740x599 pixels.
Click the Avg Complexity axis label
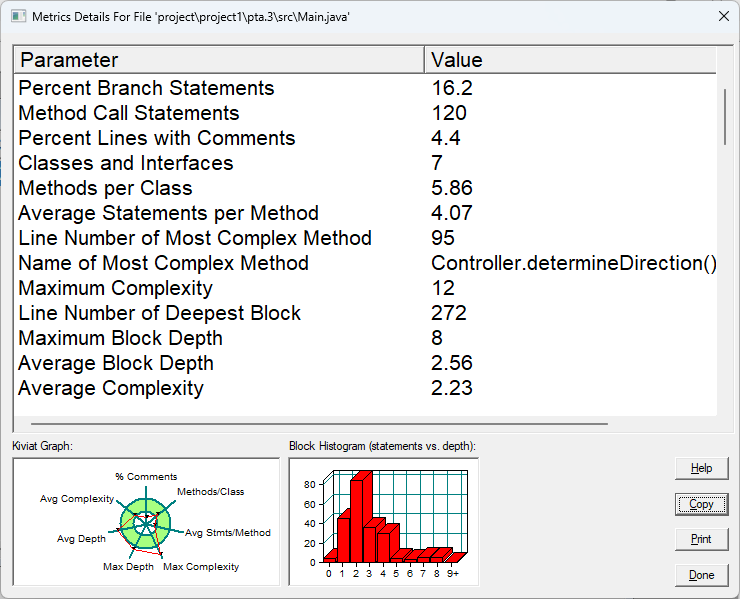click(77, 499)
